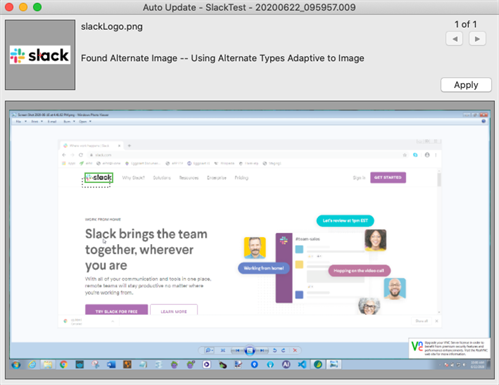Click the Windows Start orb
This screenshot has width=499, height=385.
pyautogui.click(x=16, y=365)
